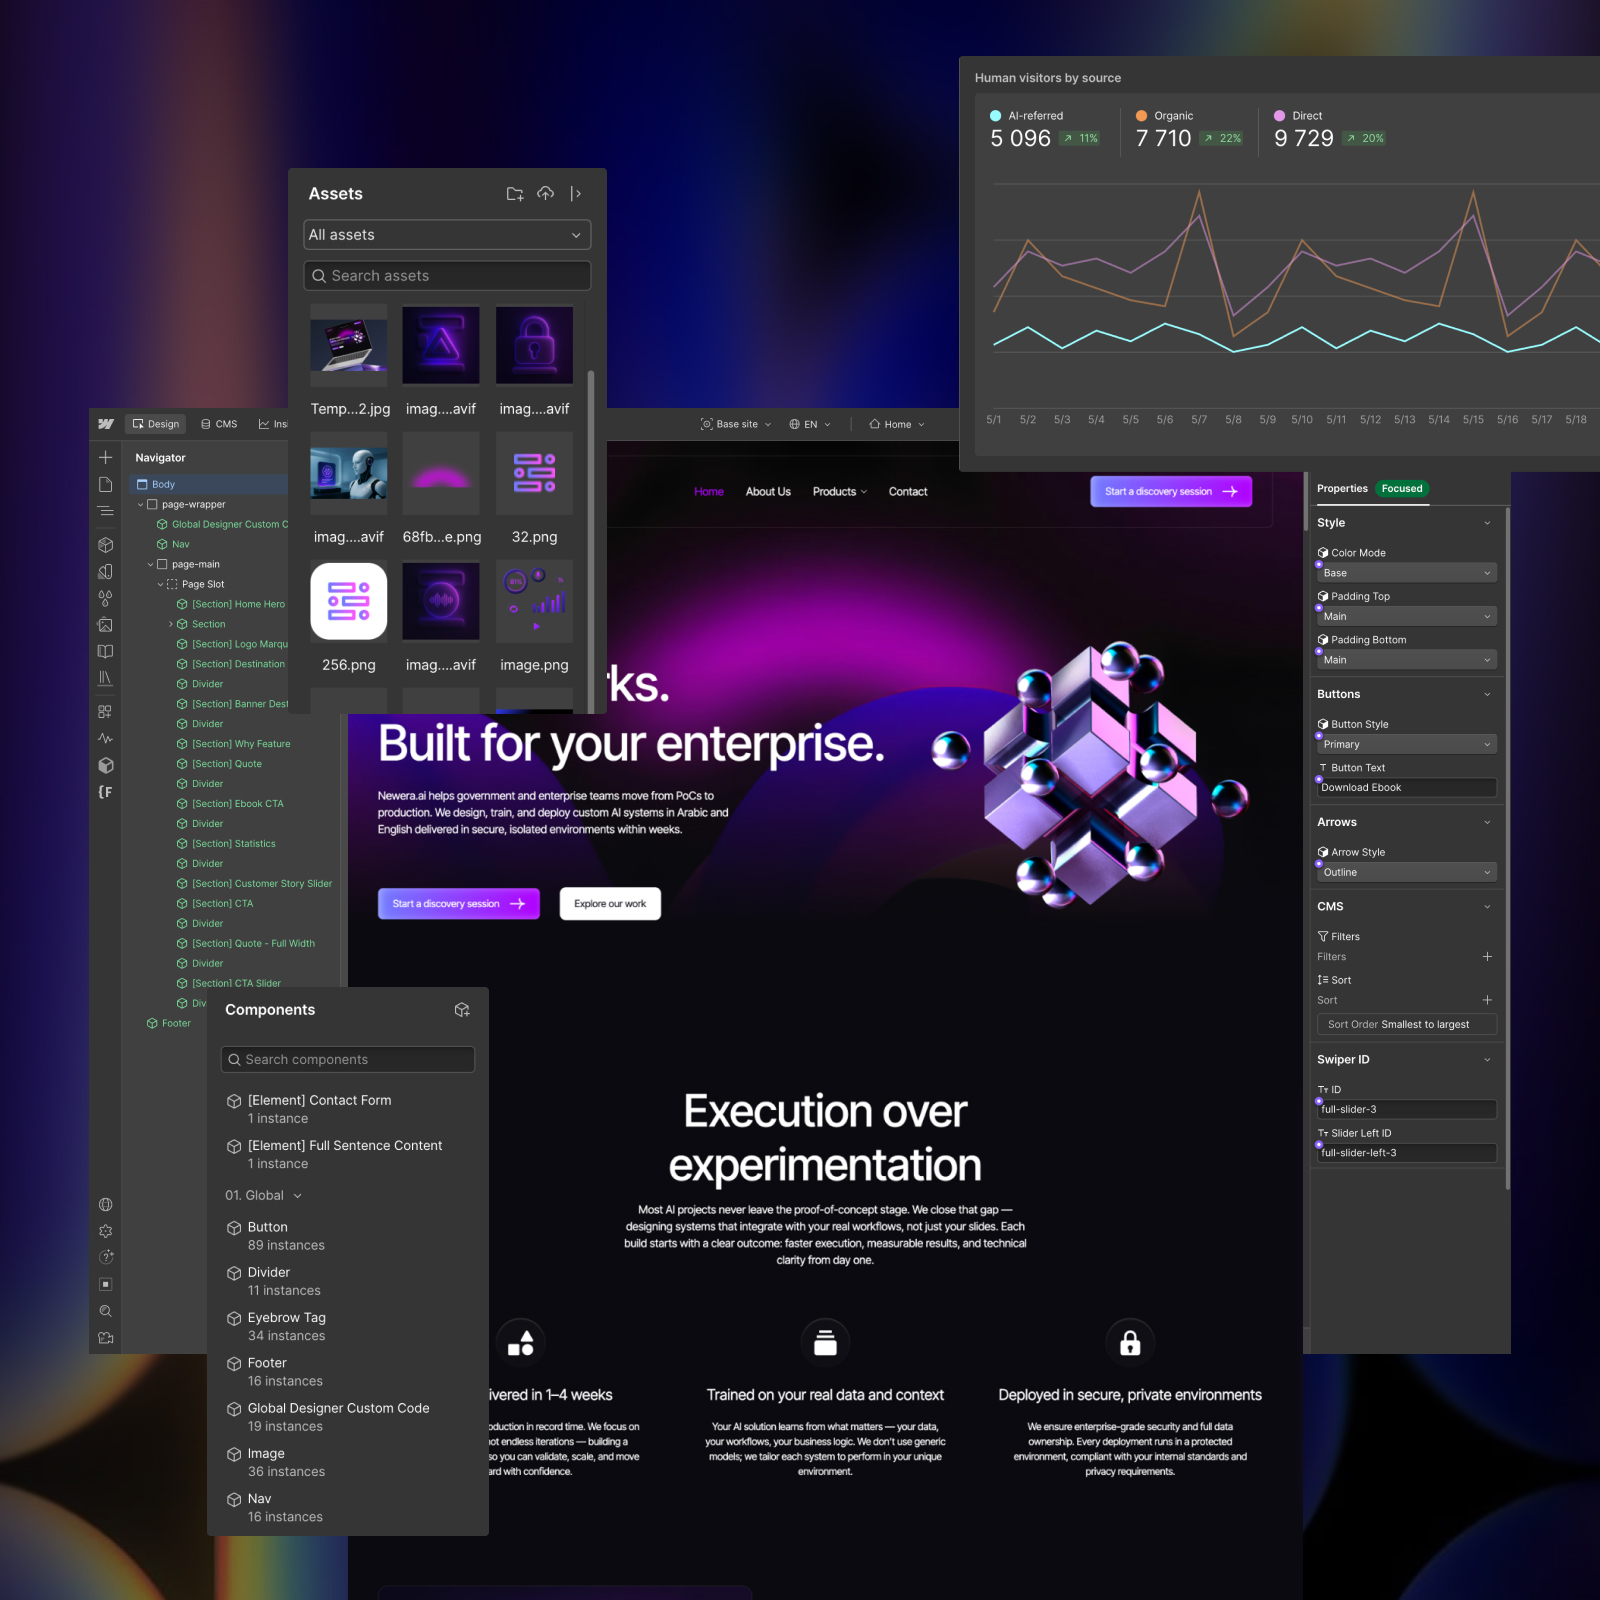Click the new folder icon in Assets panel

point(515,194)
